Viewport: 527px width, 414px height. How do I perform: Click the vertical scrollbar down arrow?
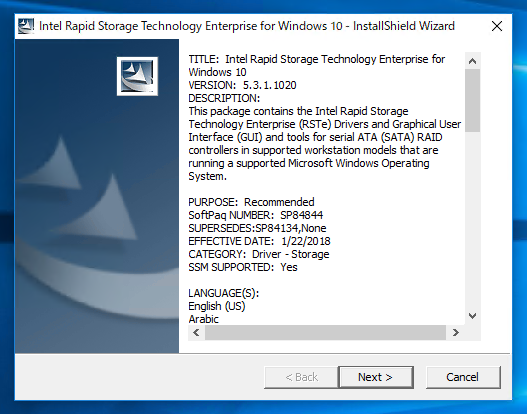pos(473,316)
